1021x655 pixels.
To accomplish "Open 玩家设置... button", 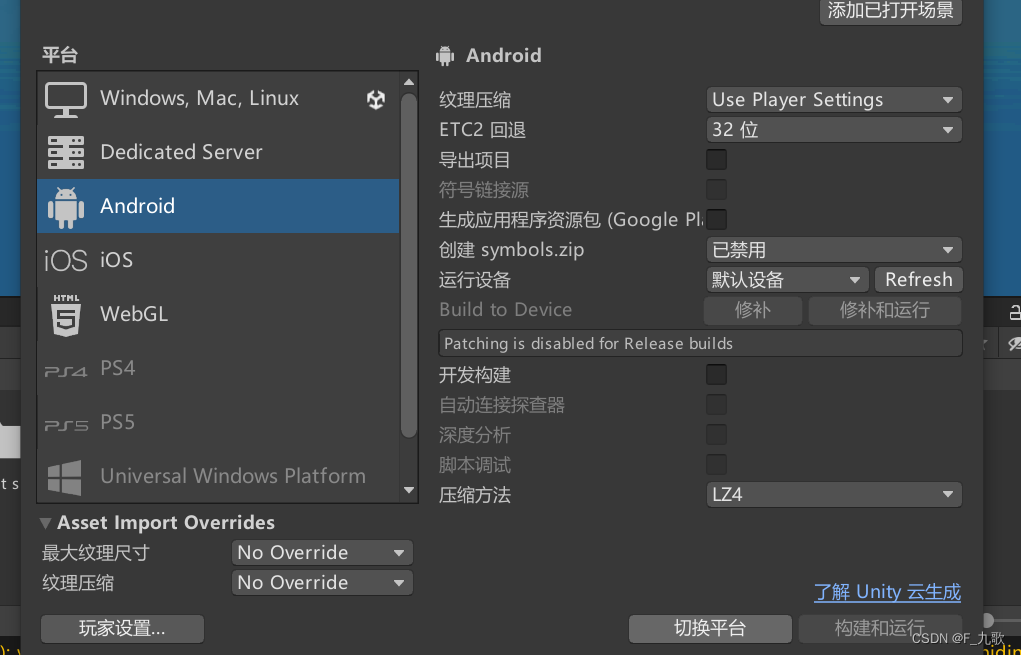I will [122, 628].
